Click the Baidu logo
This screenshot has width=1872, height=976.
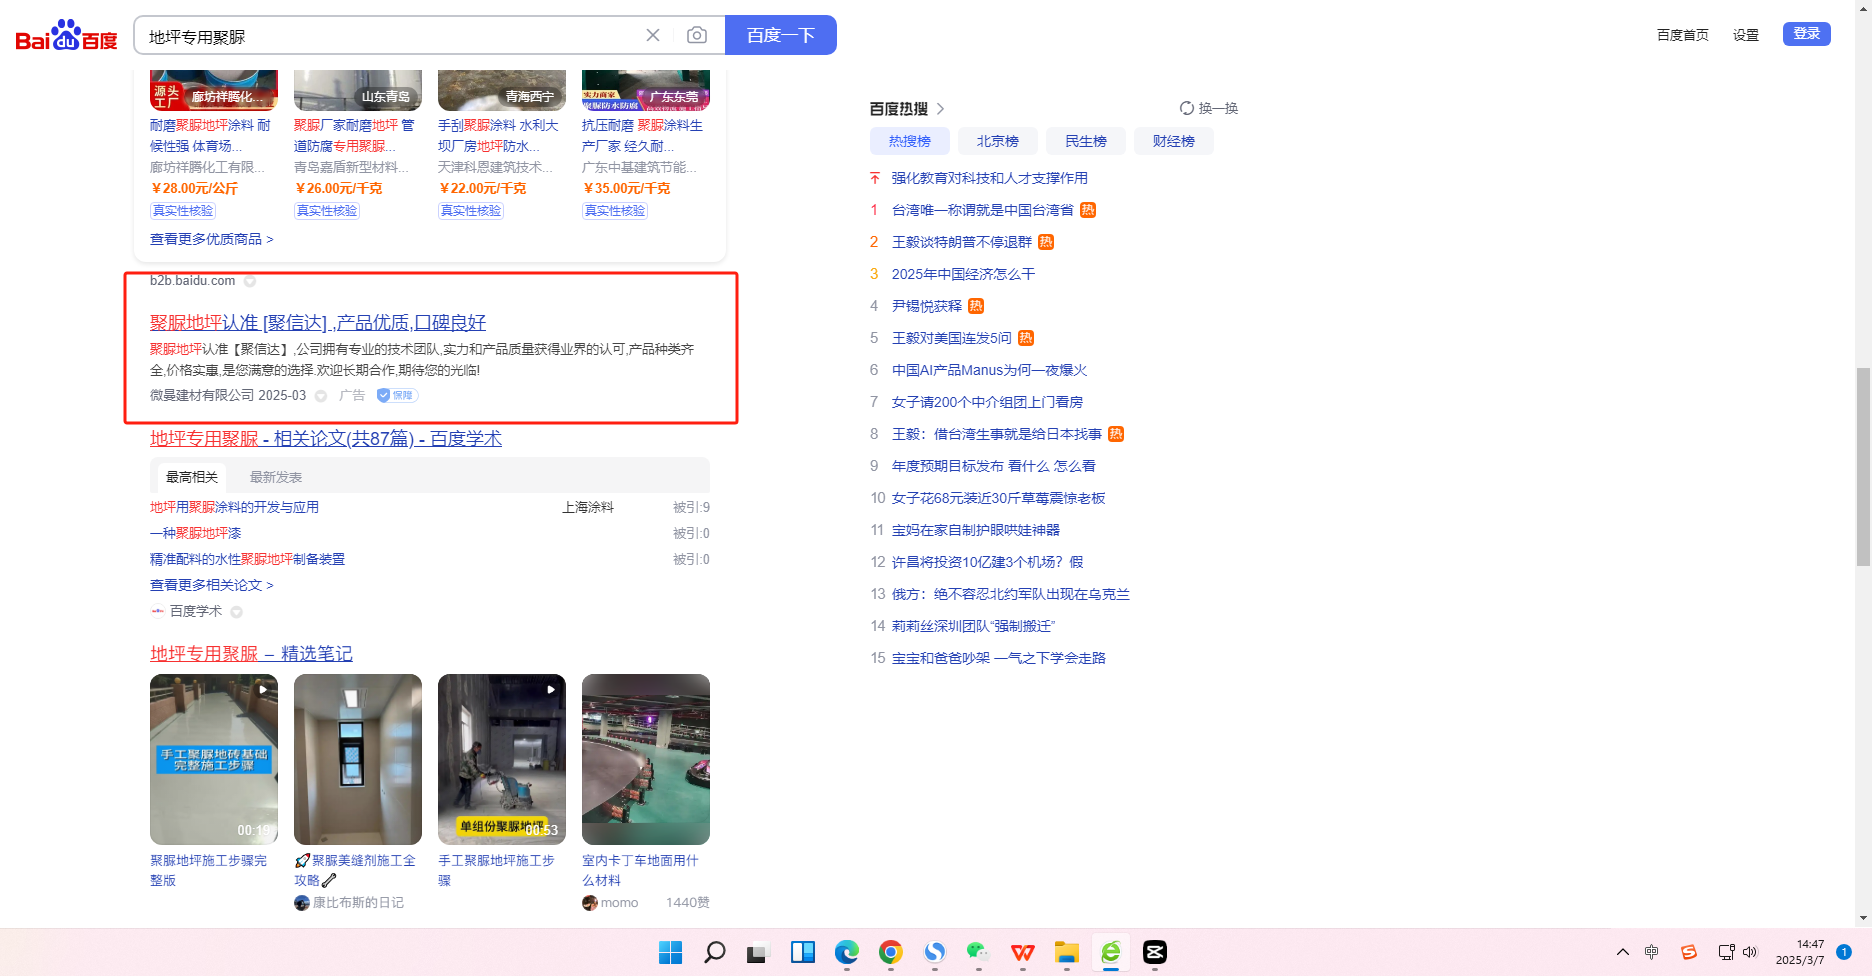click(66, 36)
